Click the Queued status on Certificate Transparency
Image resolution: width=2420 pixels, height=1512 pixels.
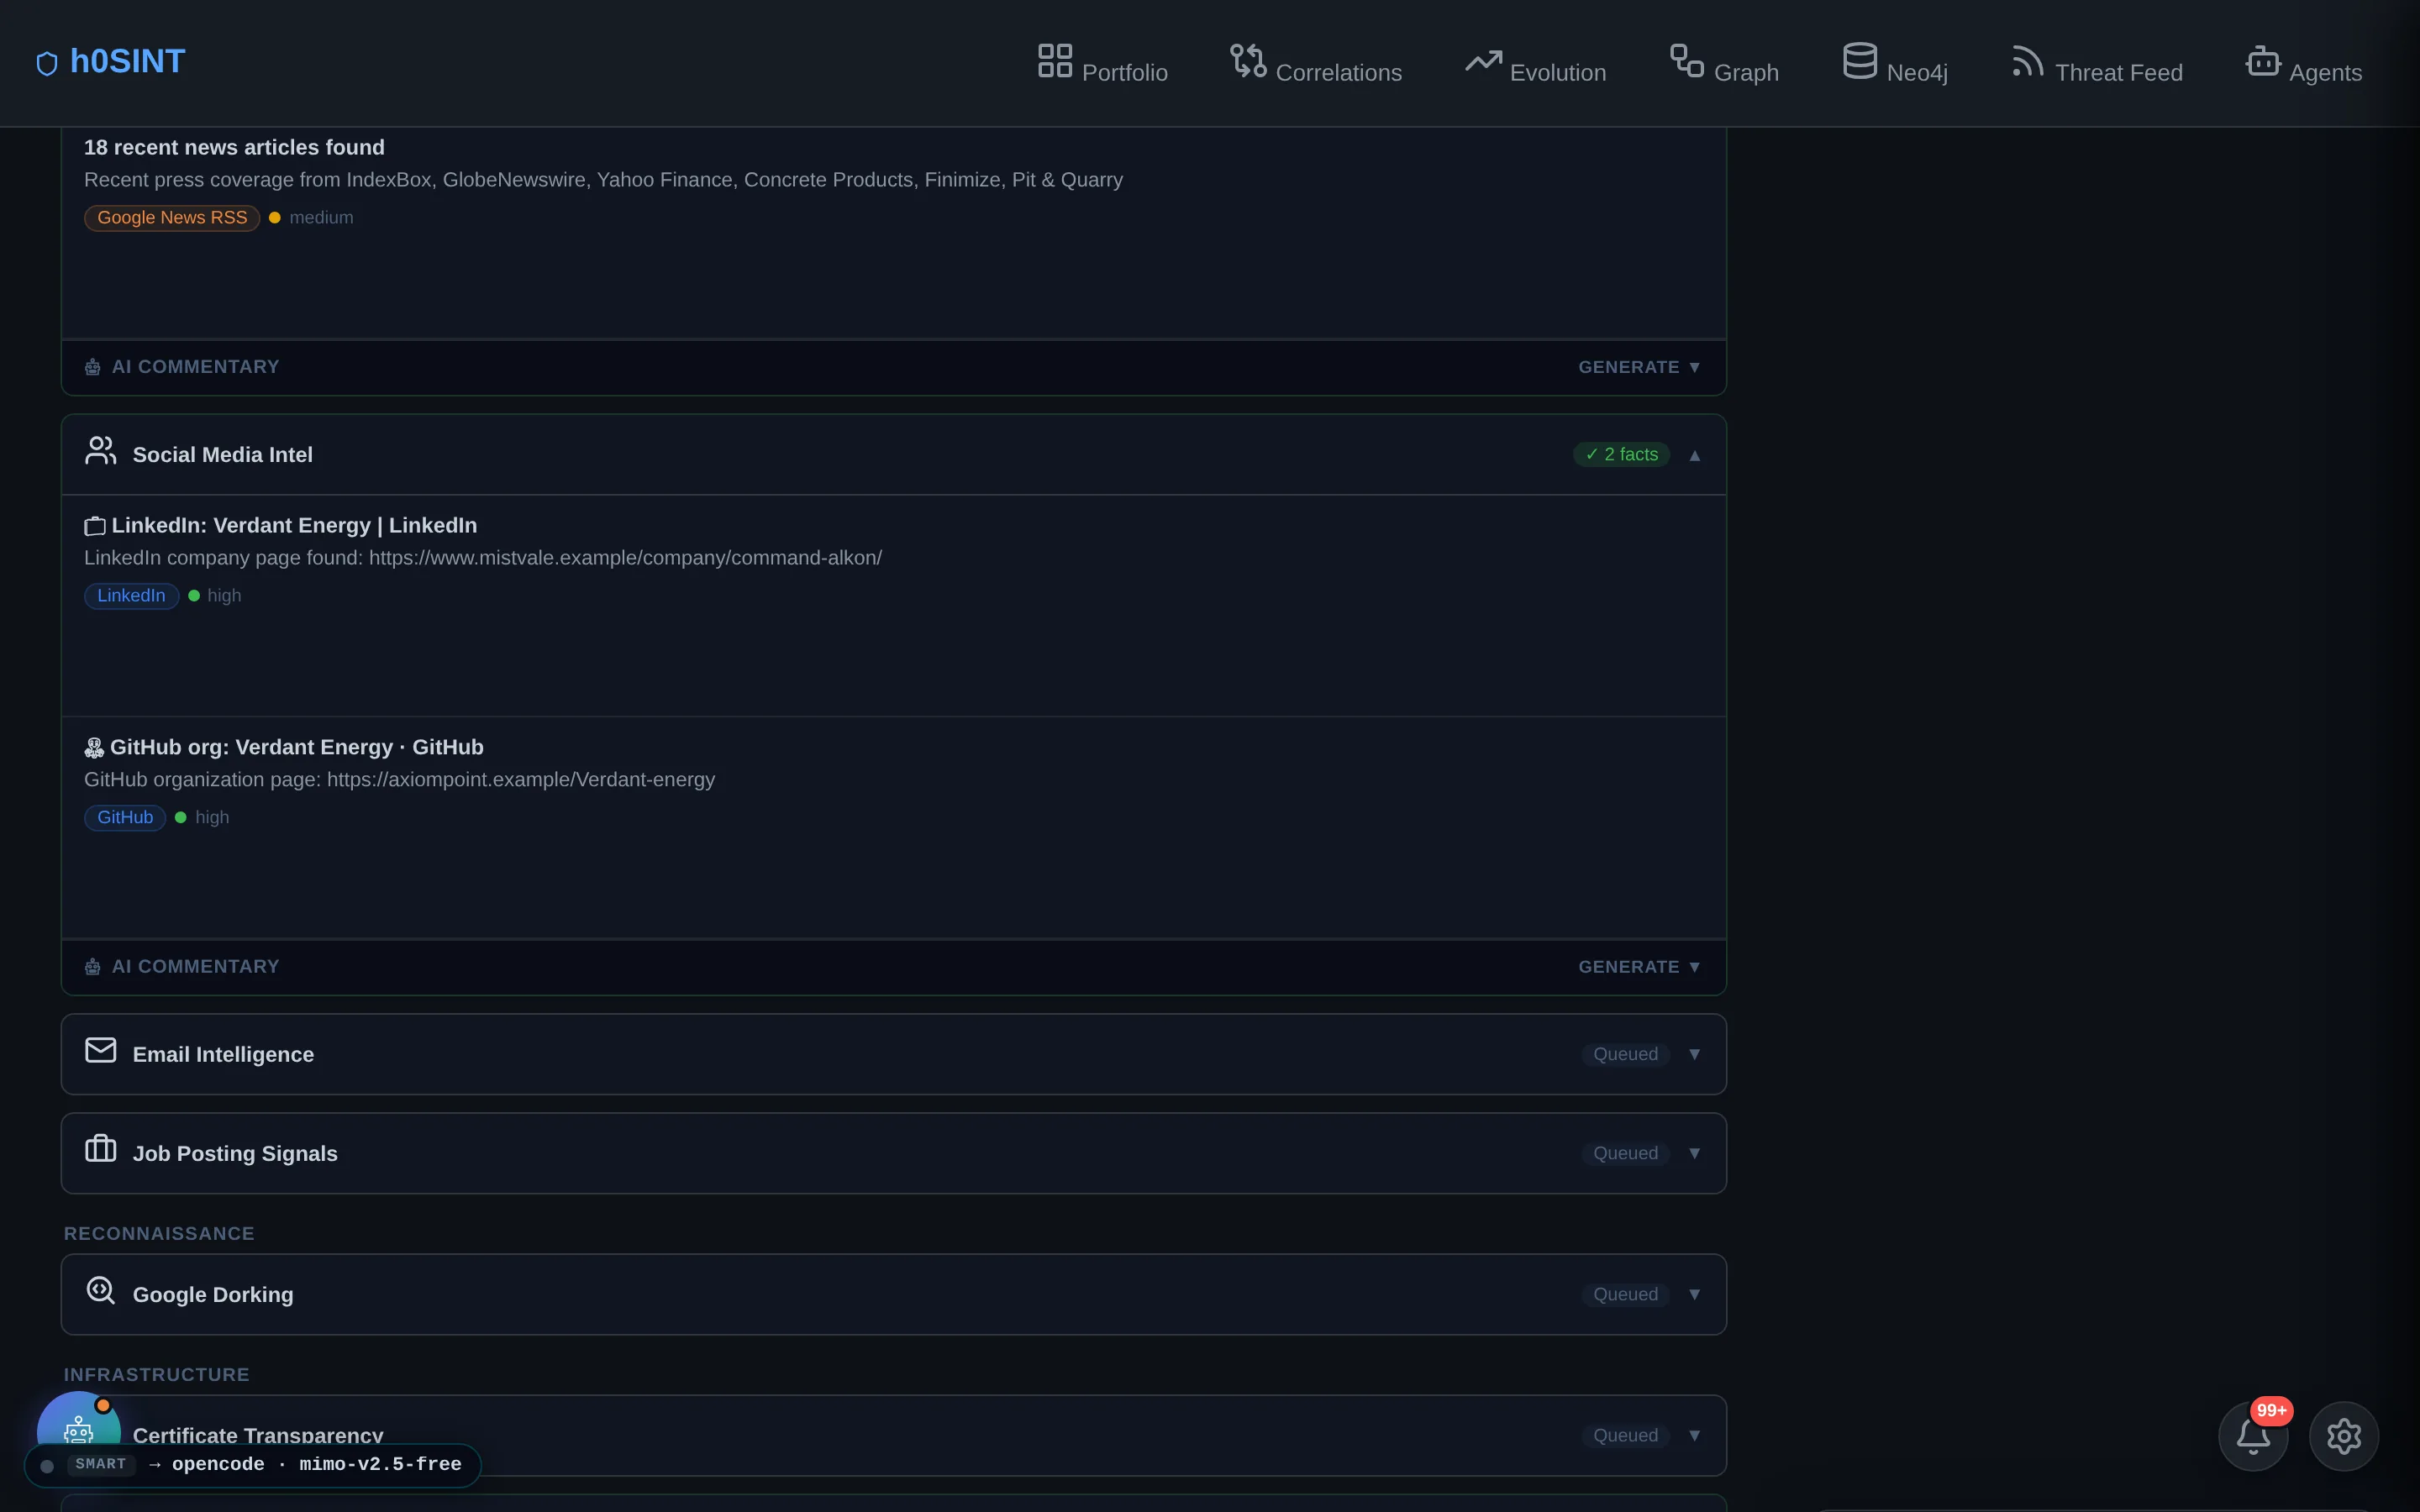coord(1625,1435)
